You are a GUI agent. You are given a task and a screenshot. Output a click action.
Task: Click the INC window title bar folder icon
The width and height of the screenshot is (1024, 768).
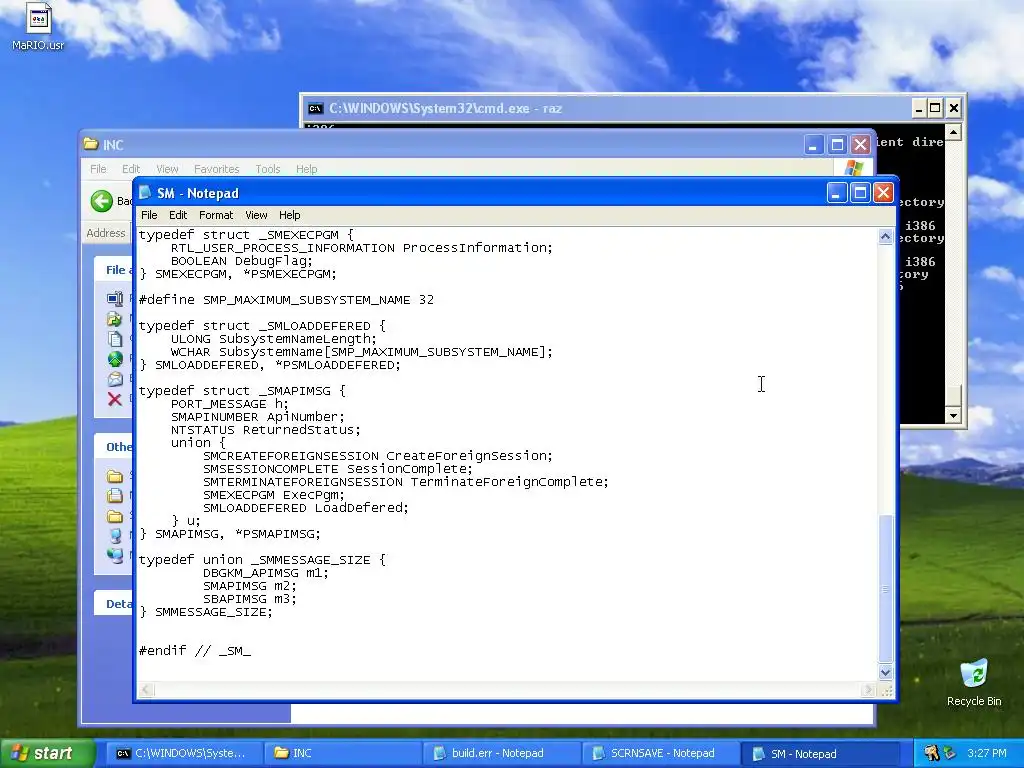click(90, 144)
